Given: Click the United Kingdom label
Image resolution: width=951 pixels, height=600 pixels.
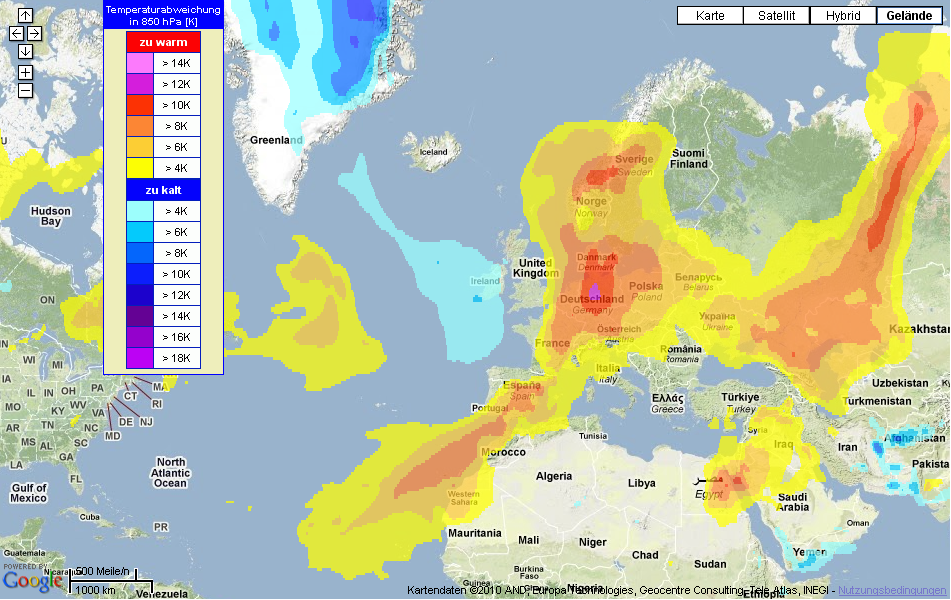Looking at the screenshot, I should pyautogui.click(x=536, y=268).
